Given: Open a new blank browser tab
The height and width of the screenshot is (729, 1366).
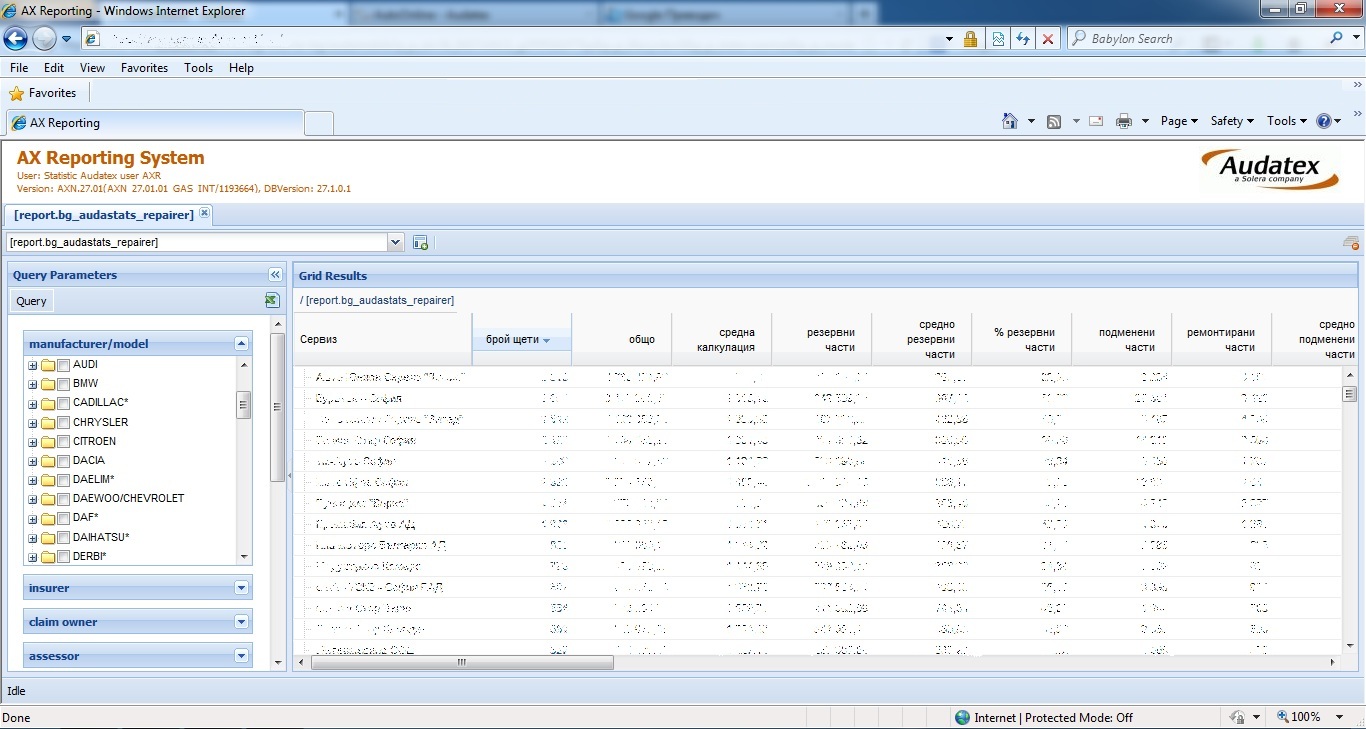Looking at the screenshot, I should click(319, 123).
